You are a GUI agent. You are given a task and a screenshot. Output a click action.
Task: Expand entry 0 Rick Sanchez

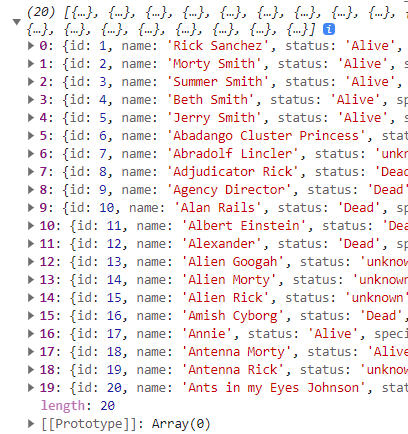31,45
